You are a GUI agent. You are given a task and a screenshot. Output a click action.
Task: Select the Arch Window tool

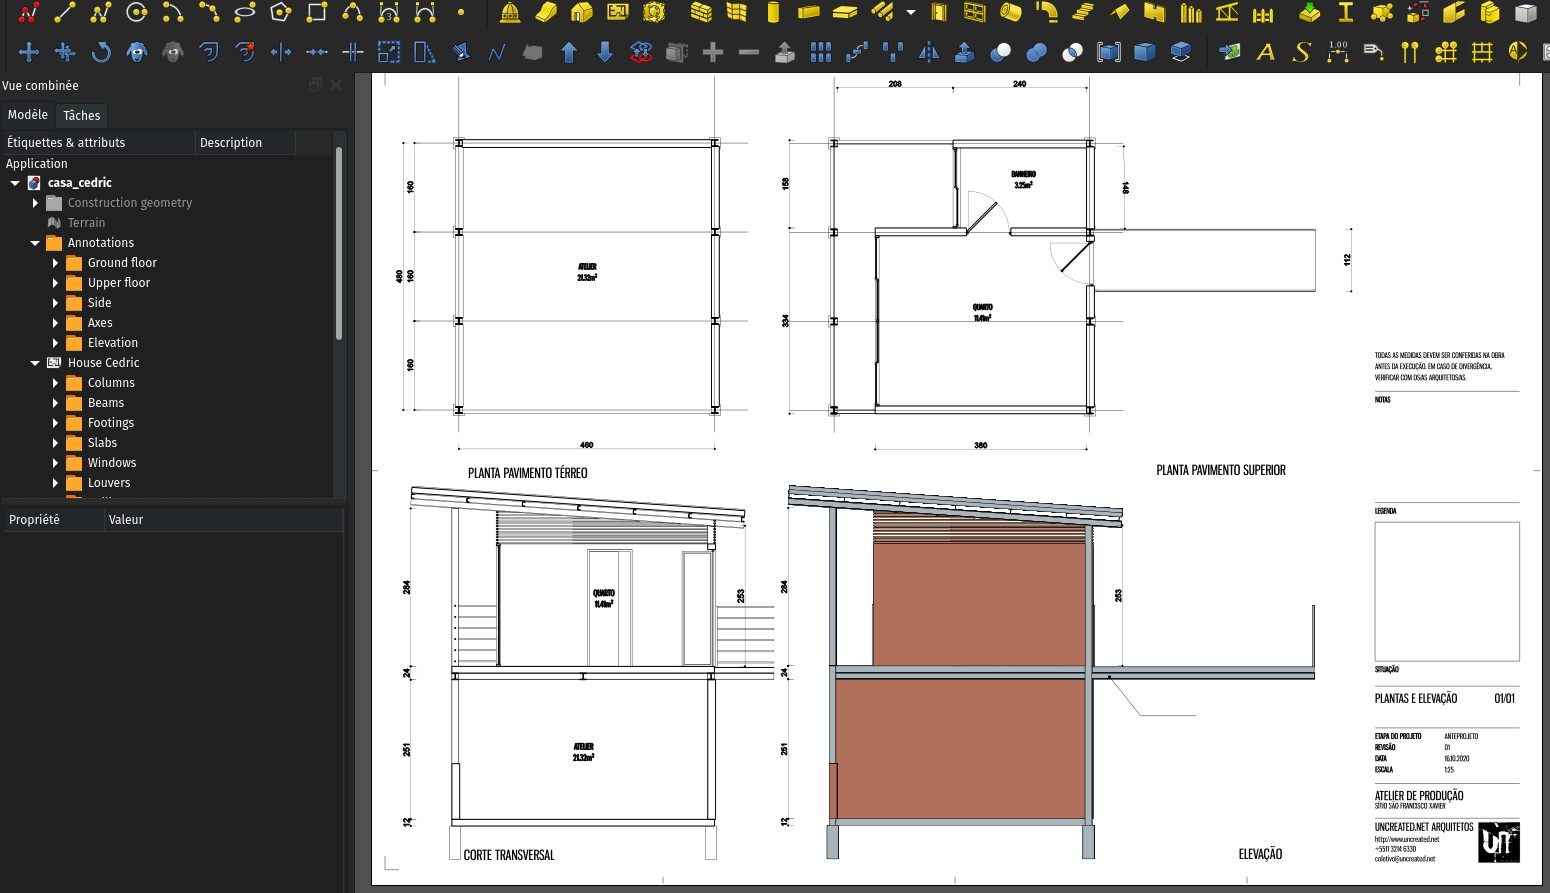(x=974, y=13)
